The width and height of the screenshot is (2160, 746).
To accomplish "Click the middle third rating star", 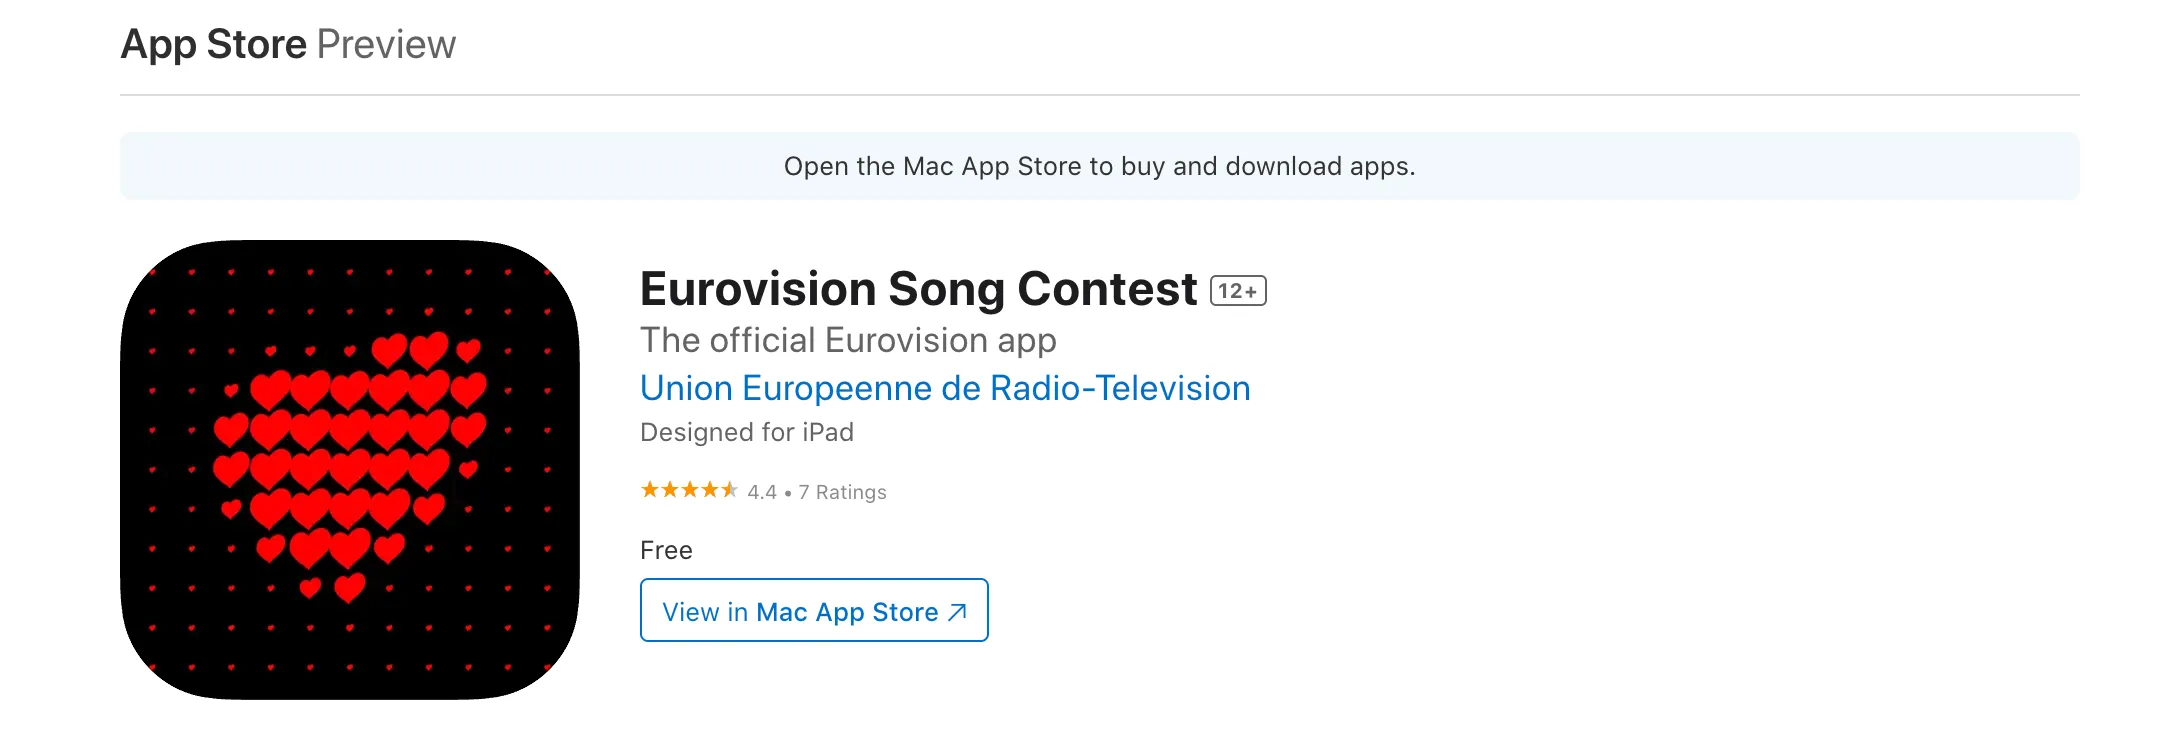I will 690,490.
